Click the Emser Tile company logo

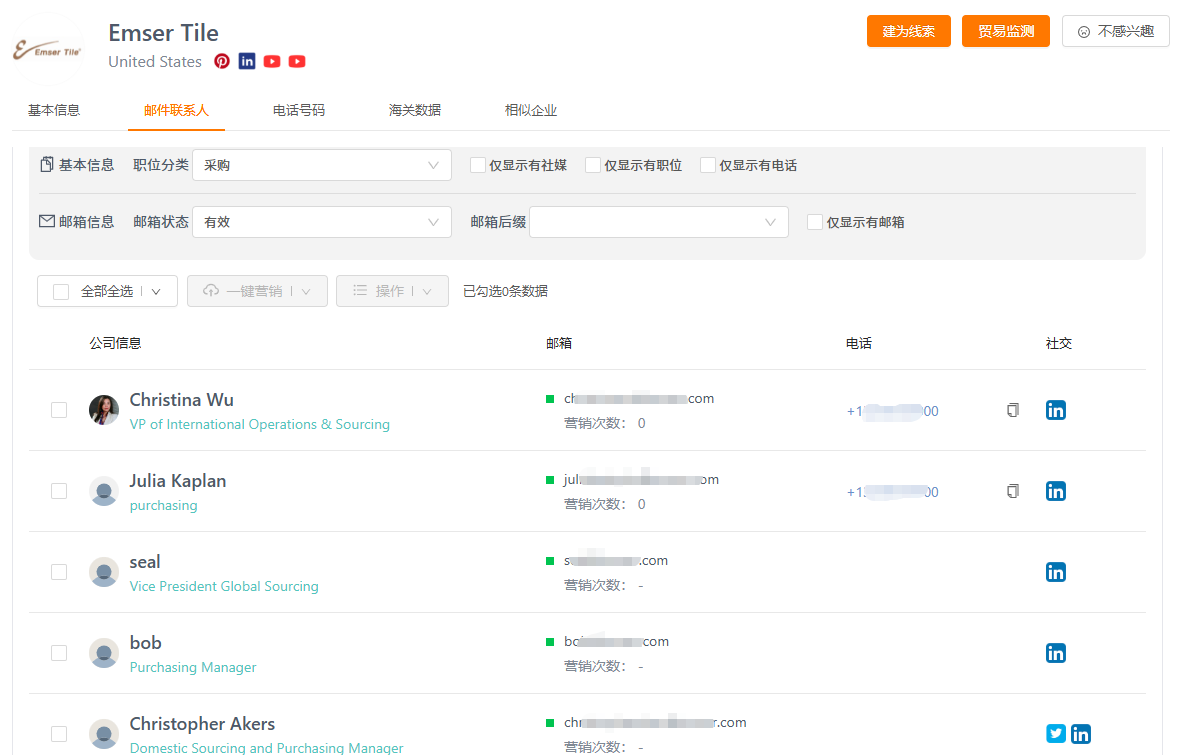(x=48, y=51)
